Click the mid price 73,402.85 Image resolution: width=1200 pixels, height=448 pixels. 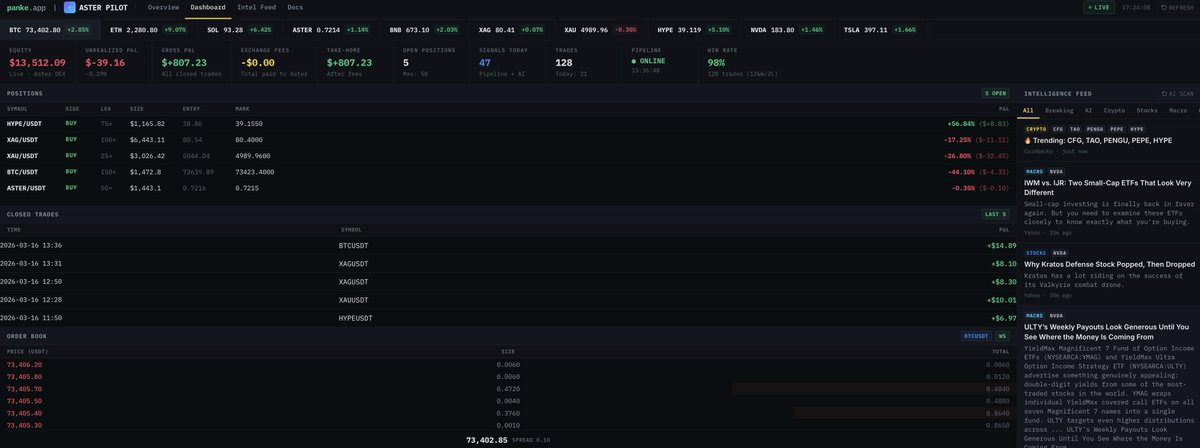(x=487, y=439)
